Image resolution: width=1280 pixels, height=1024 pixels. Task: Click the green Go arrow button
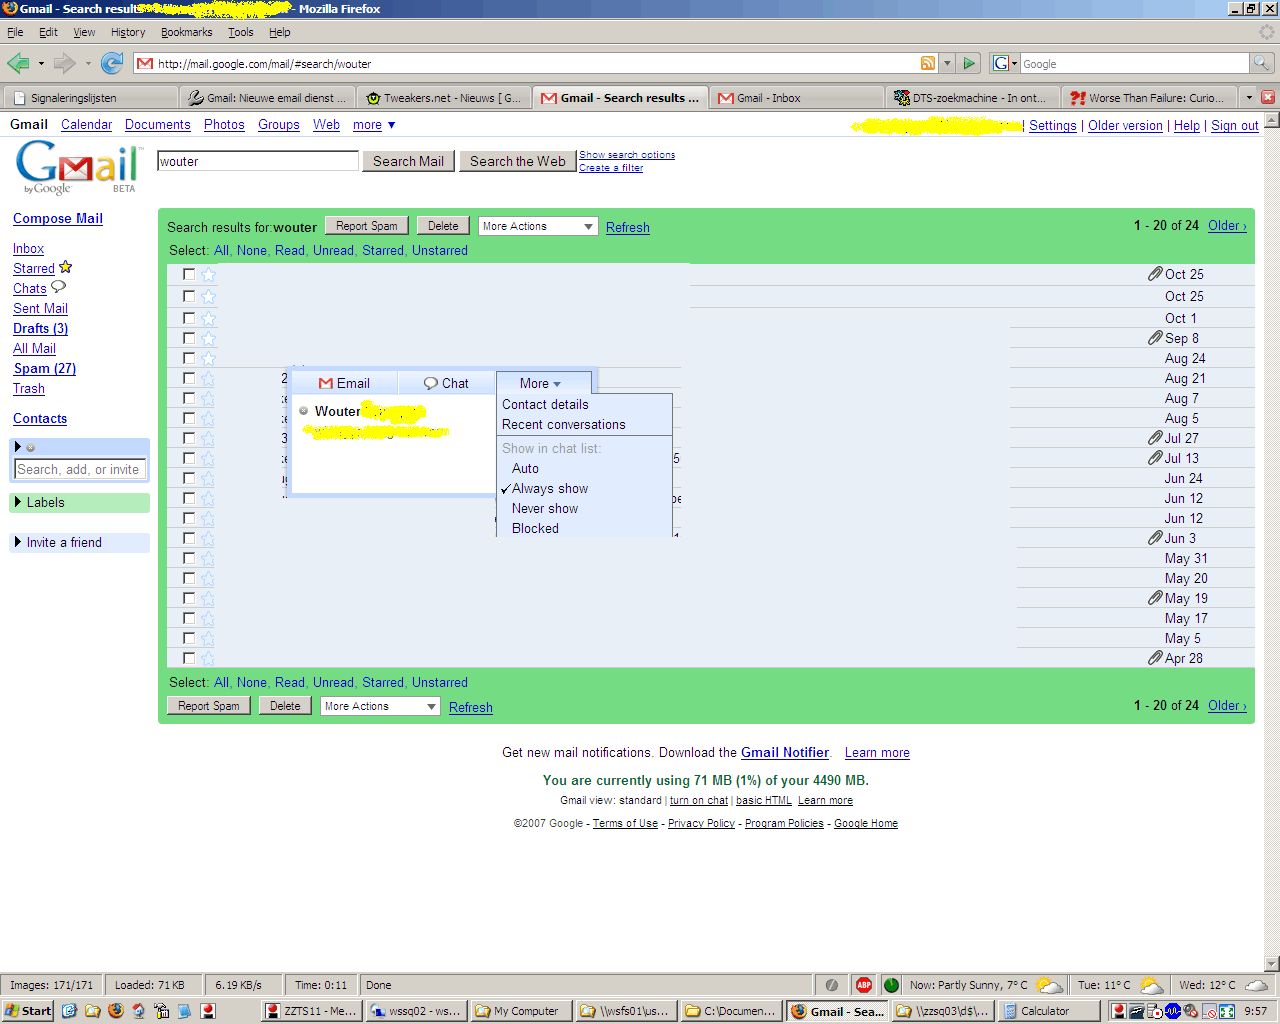coord(968,63)
